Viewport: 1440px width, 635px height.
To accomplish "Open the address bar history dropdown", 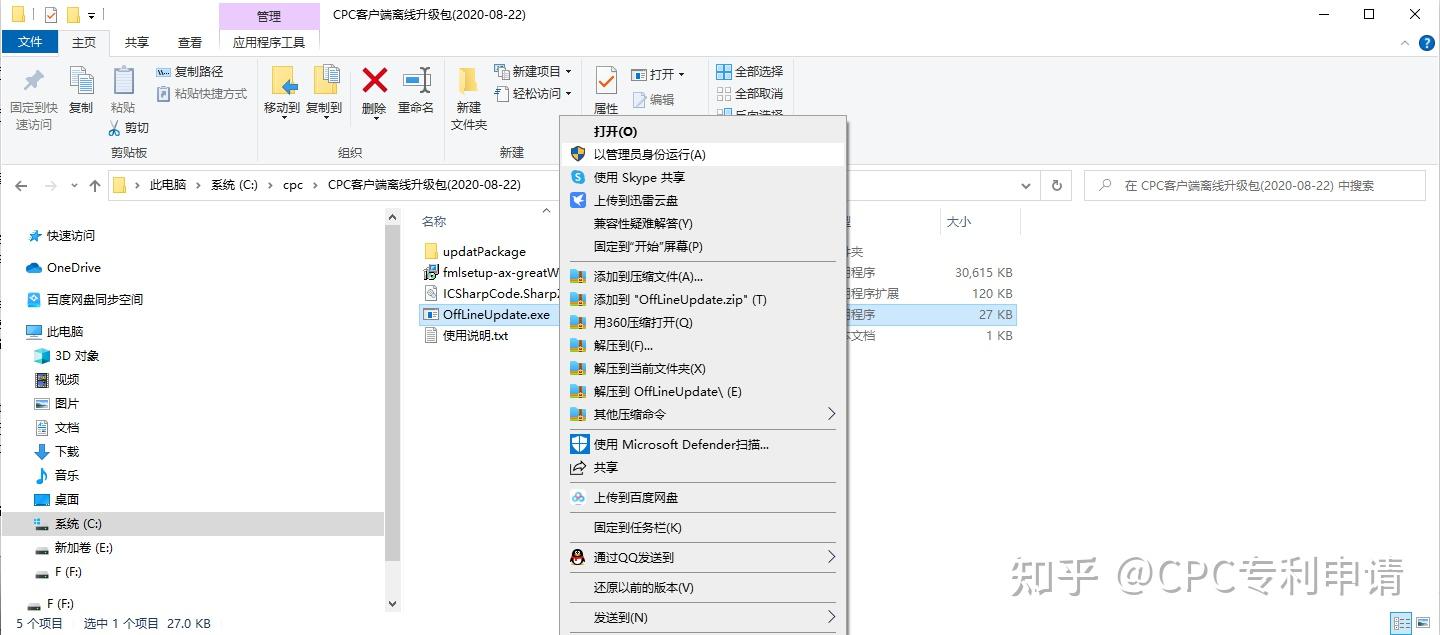I will [1026, 184].
